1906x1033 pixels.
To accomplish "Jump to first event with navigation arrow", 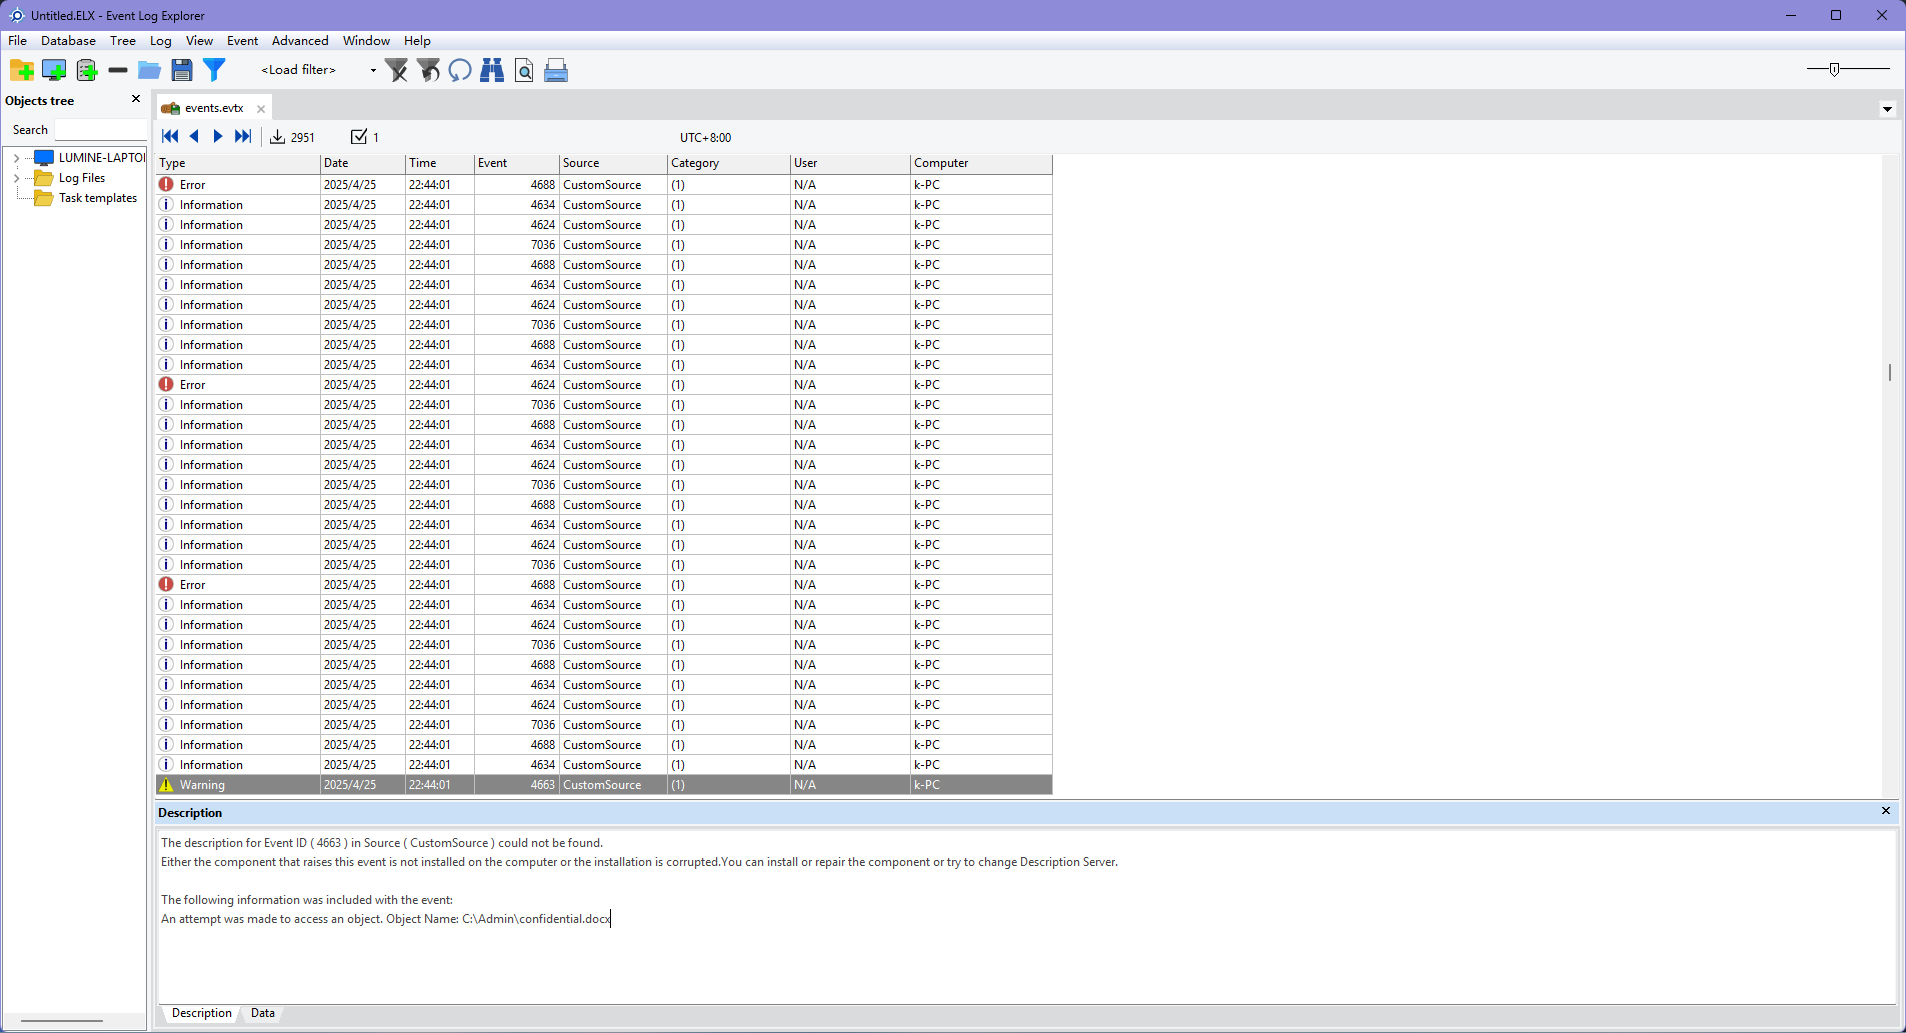I will click(170, 137).
